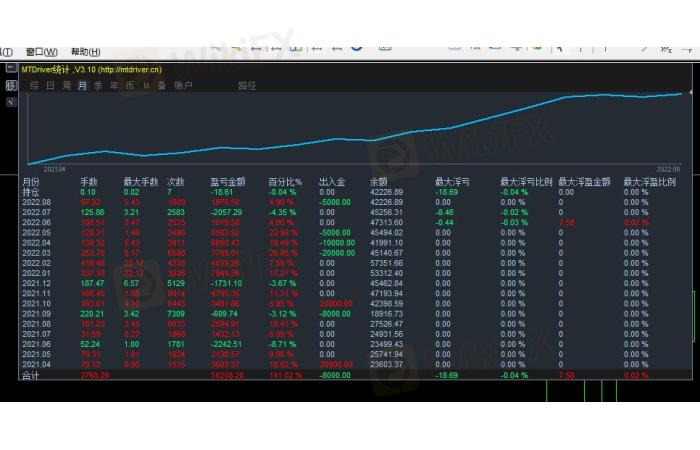Show the 年 yearly statistics tab
Viewport: 700px width, 450px height.
114,86
